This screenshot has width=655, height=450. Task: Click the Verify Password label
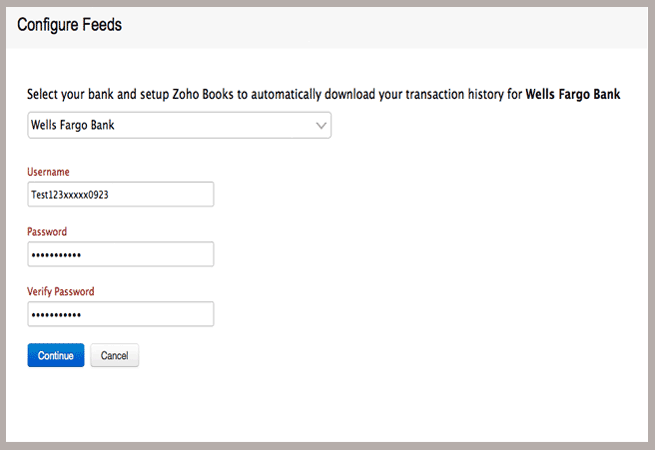click(x=61, y=292)
